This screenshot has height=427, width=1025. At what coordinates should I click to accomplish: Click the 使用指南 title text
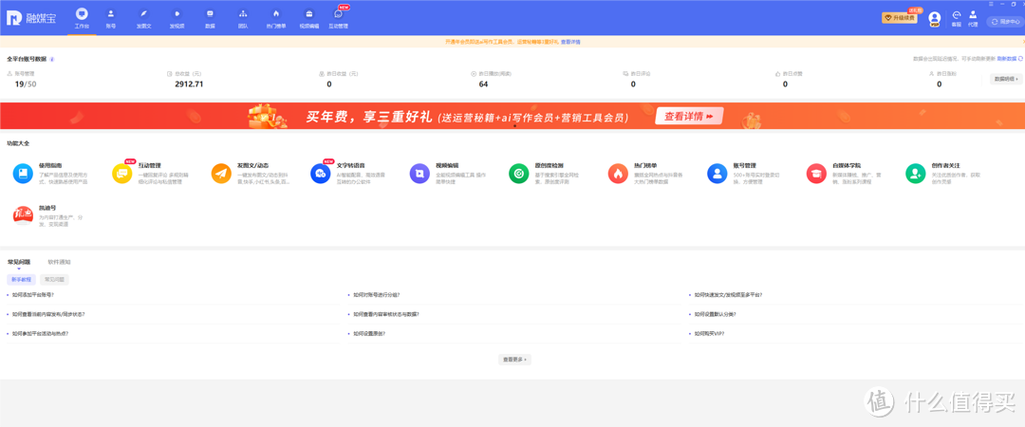tap(50, 166)
